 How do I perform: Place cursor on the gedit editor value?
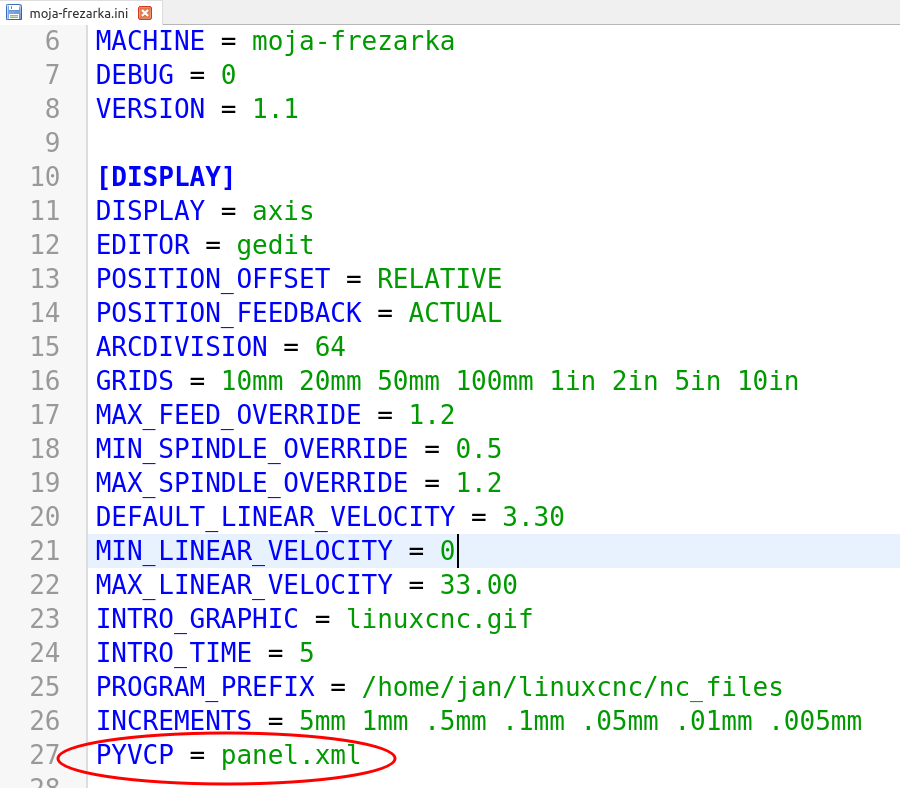coord(275,245)
